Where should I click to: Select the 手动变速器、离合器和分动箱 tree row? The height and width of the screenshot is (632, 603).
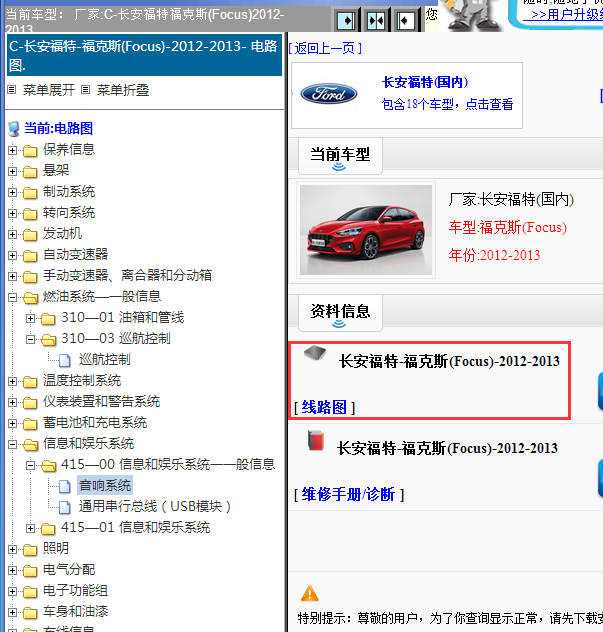click(x=127, y=276)
